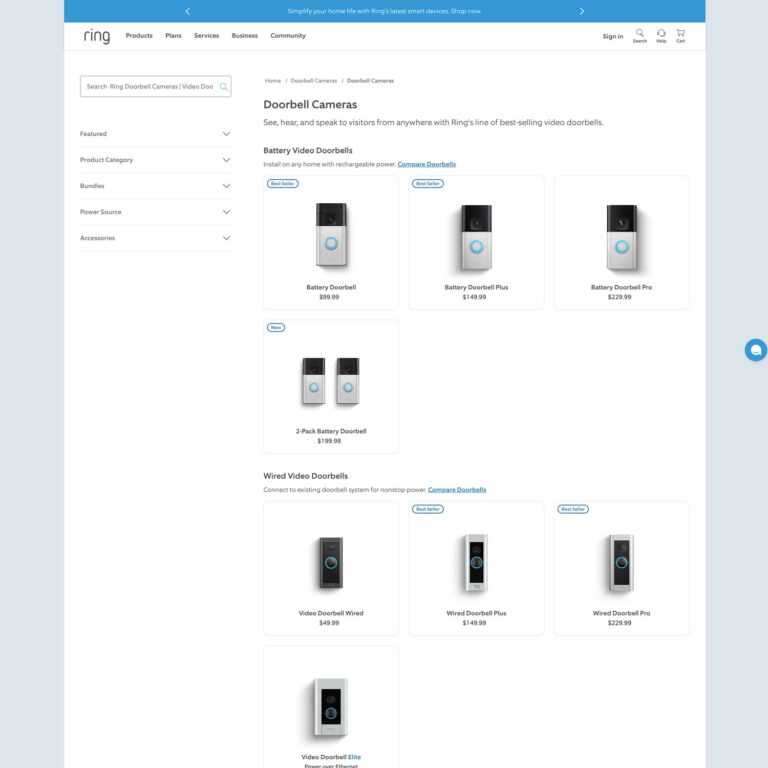The image size is (768, 768).
Task: Open the Help headset icon
Action: coord(661,36)
